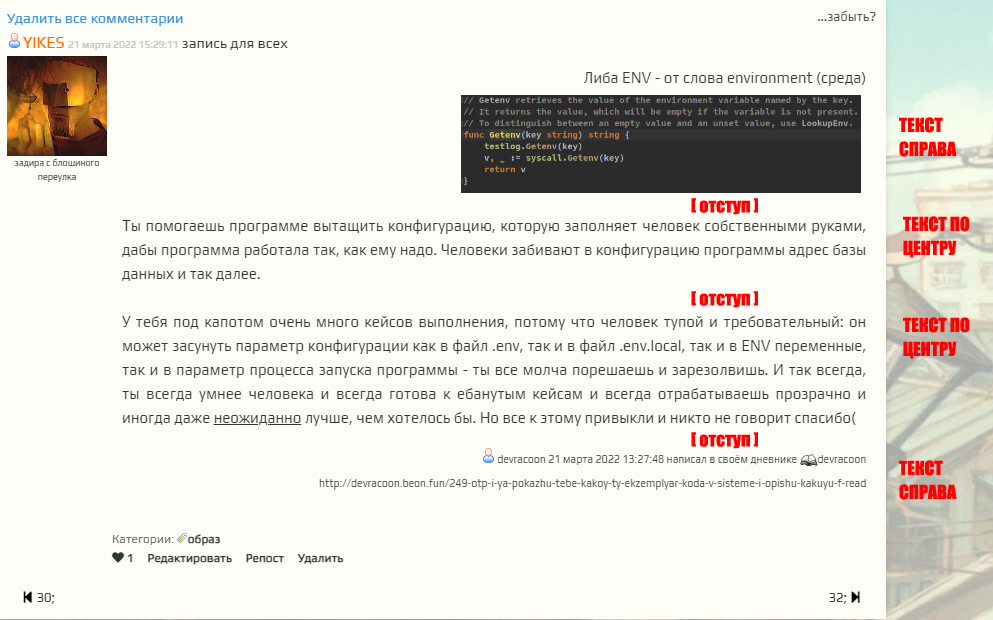Open the Getenv code snippet image

point(660,143)
